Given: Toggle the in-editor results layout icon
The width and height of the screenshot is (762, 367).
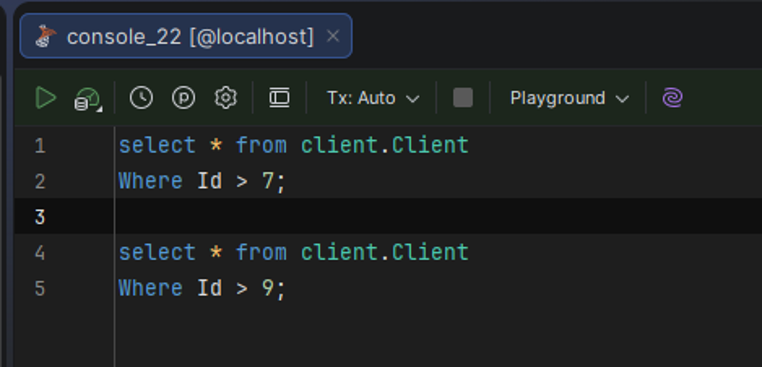Looking at the screenshot, I should [x=279, y=98].
